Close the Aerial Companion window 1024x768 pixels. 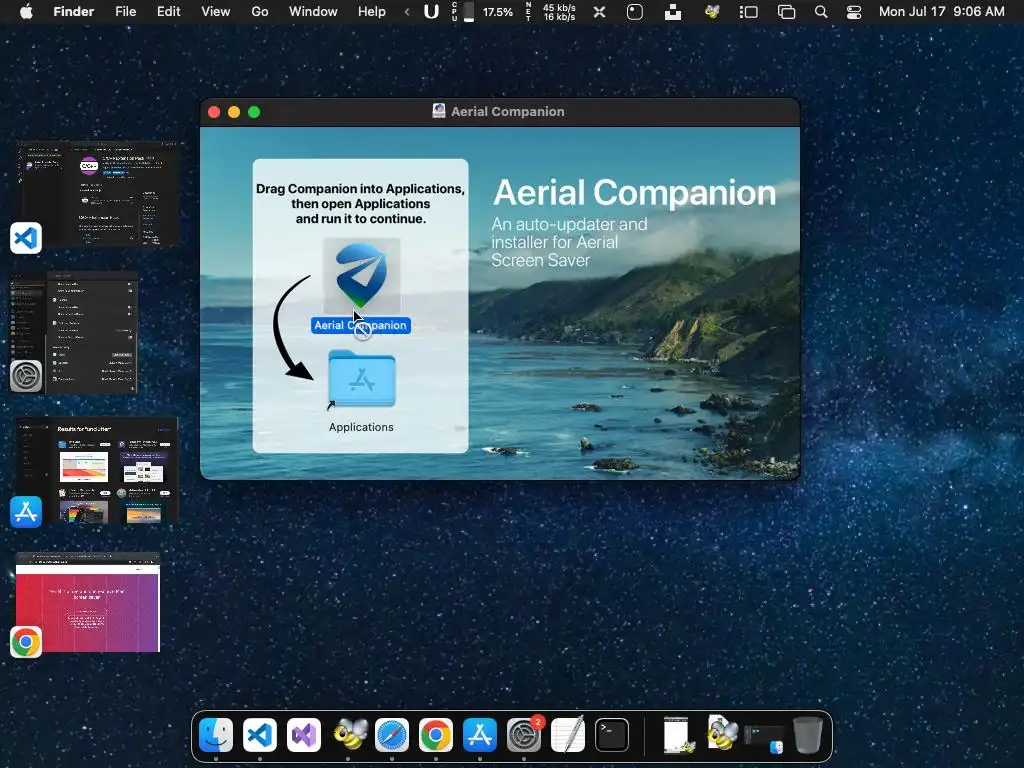tap(214, 112)
